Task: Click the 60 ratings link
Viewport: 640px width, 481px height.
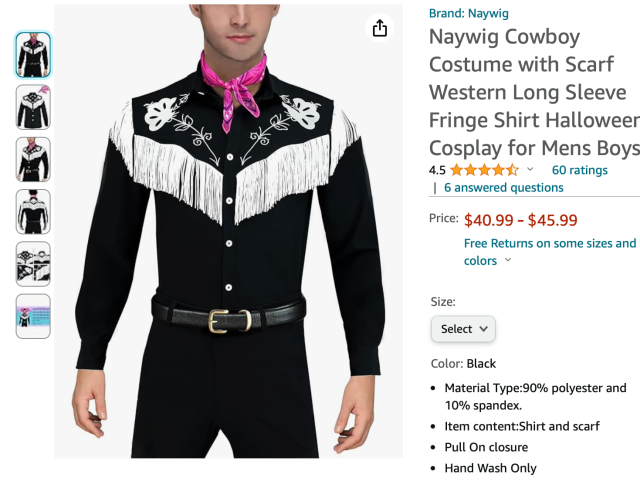Action: tap(579, 170)
